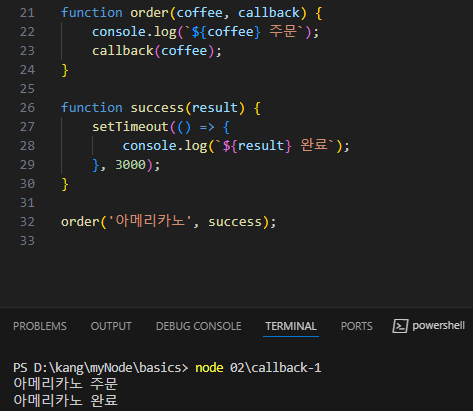Viewport: 473px width, 411px height.
Task: Click line number 26 in gutter
Action: click(27, 108)
